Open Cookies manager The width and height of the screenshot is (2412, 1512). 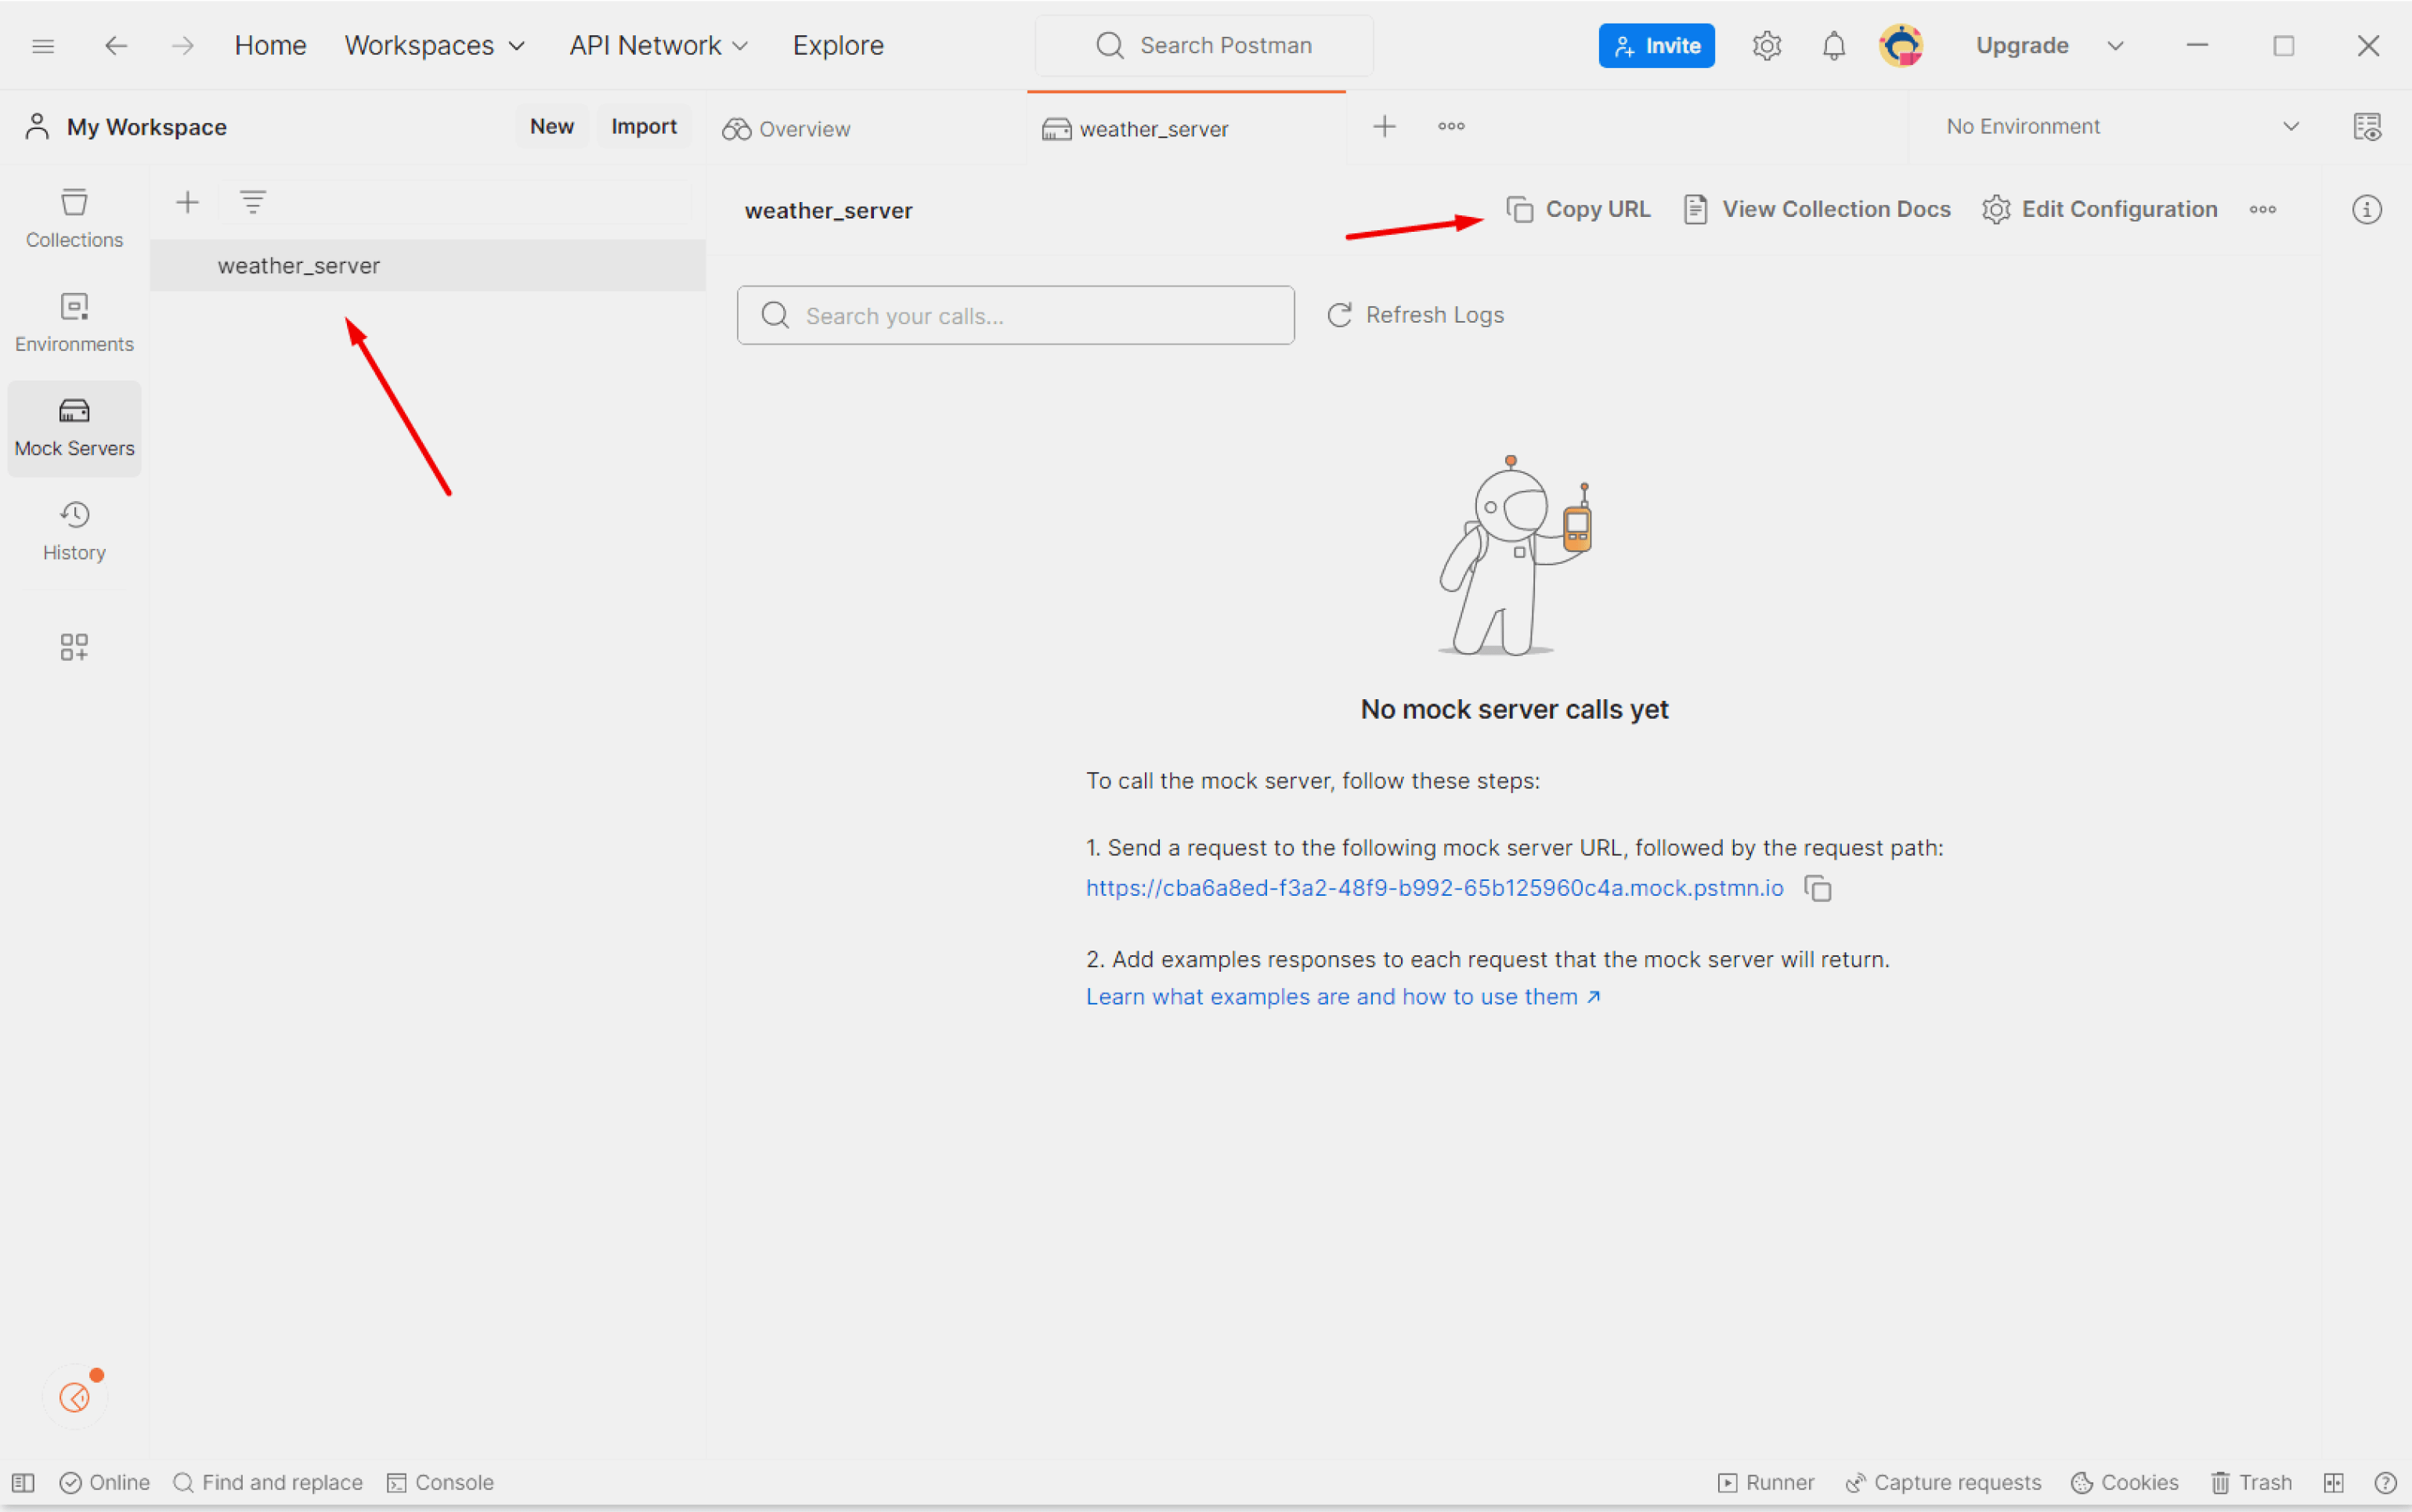click(x=2124, y=1482)
